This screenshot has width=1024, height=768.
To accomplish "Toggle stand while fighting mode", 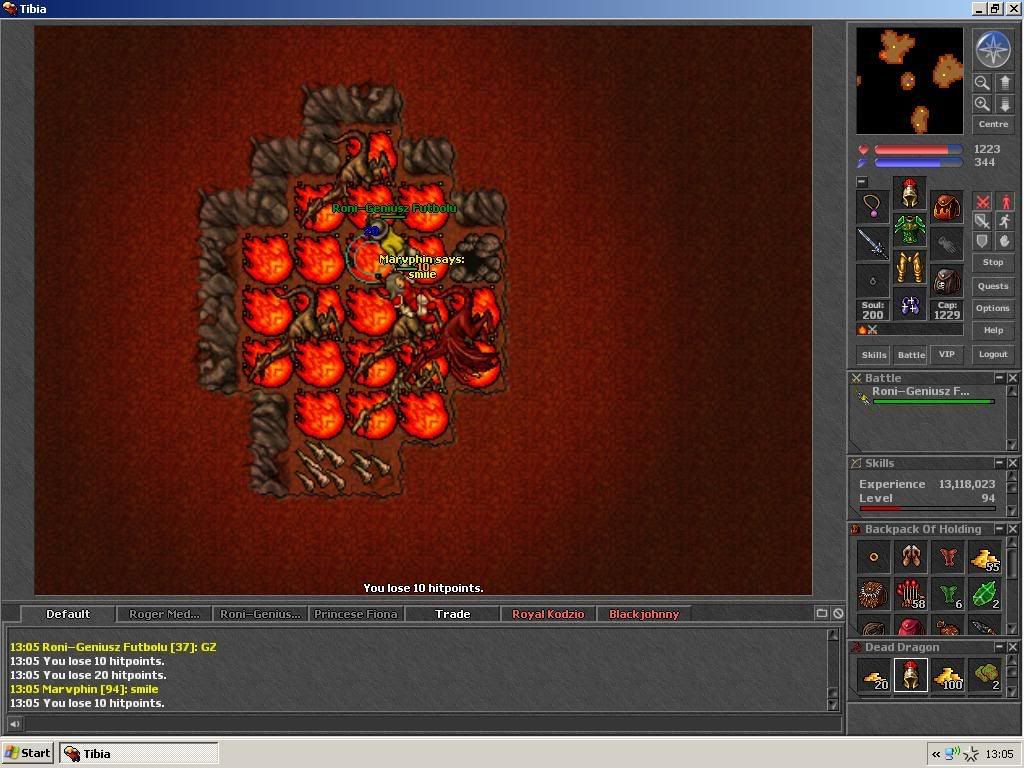I will click(x=1004, y=202).
